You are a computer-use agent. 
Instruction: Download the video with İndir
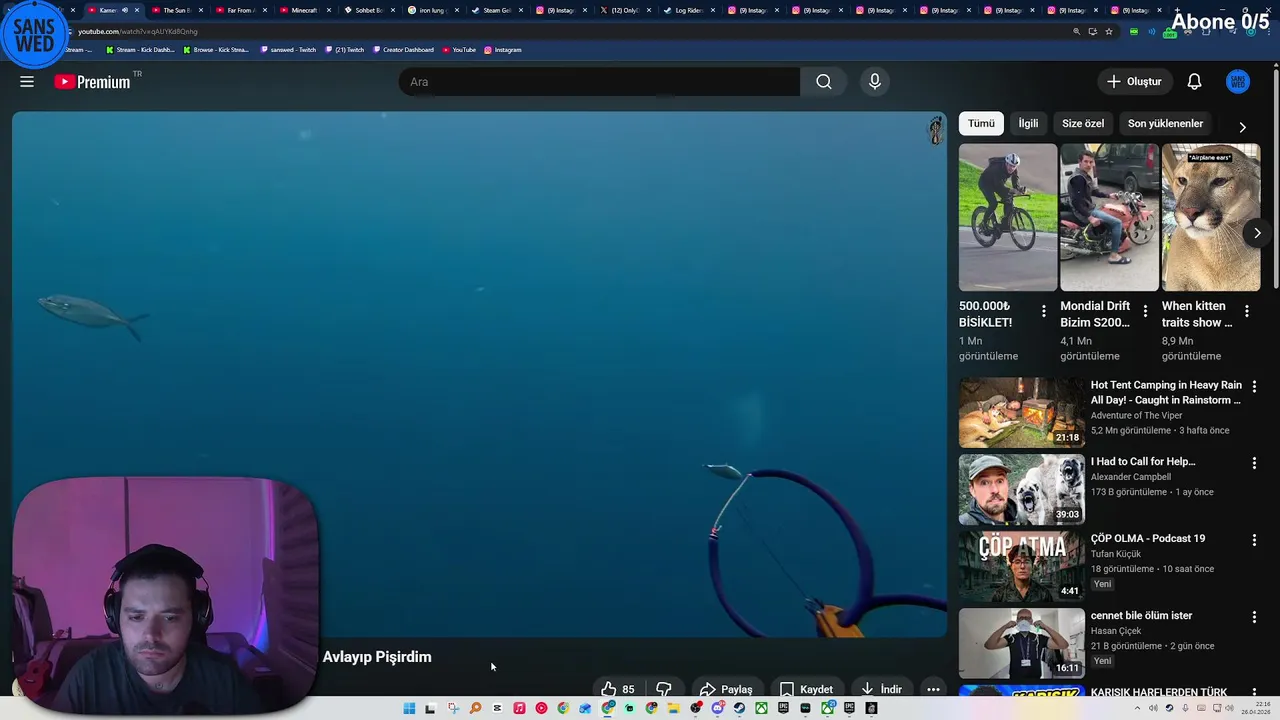[881, 689]
